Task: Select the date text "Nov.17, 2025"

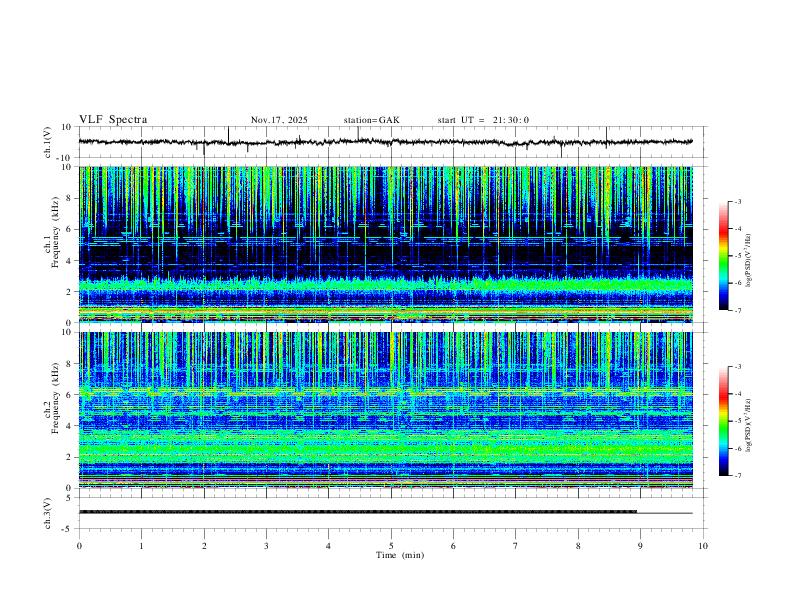Action: coord(279,120)
